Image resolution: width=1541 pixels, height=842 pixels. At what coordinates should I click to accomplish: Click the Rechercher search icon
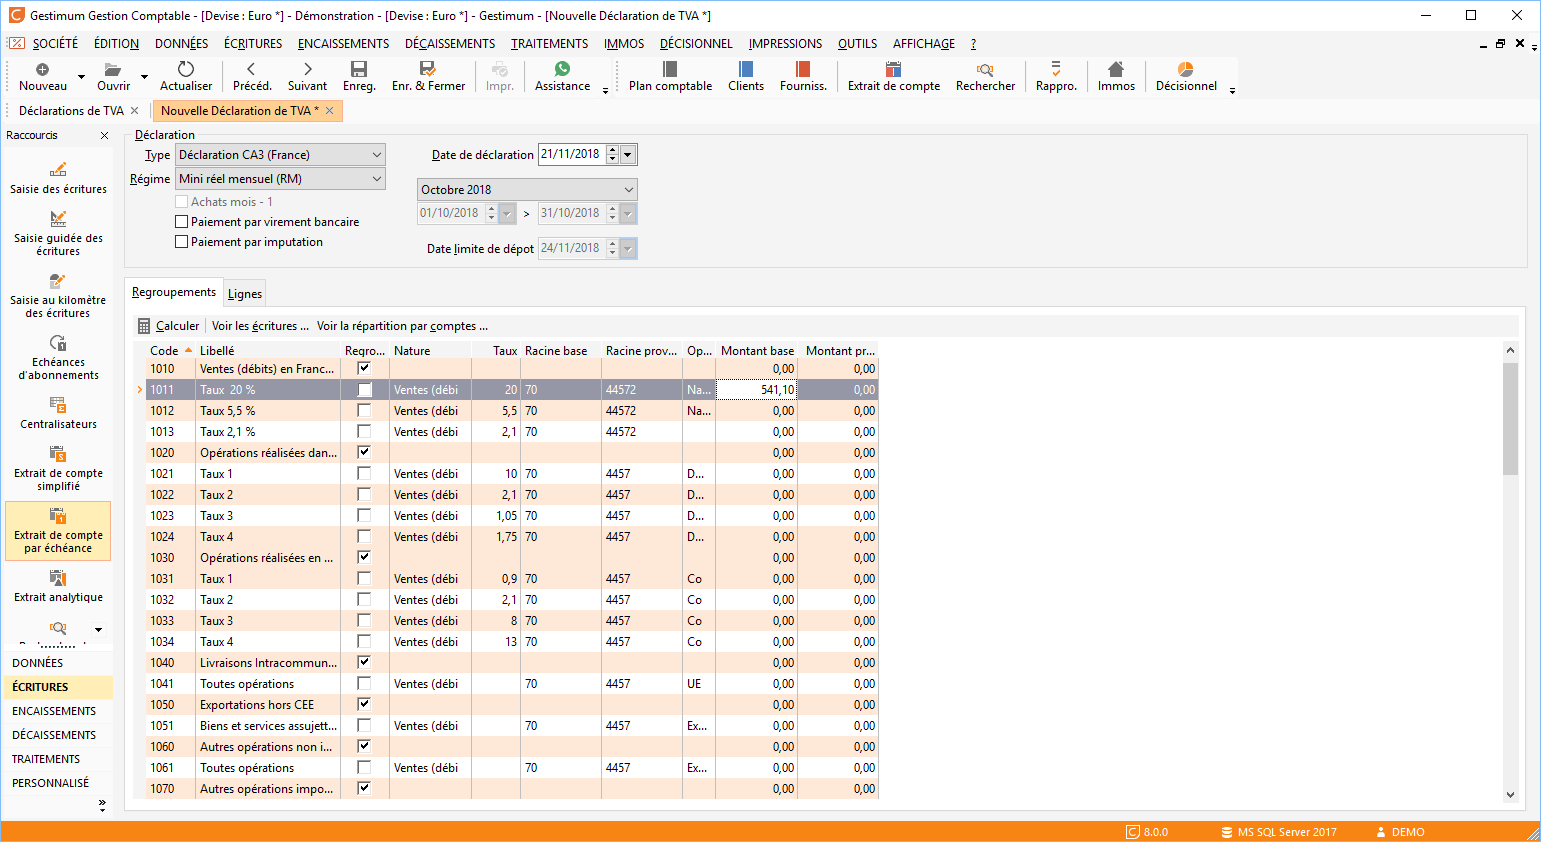(x=985, y=70)
